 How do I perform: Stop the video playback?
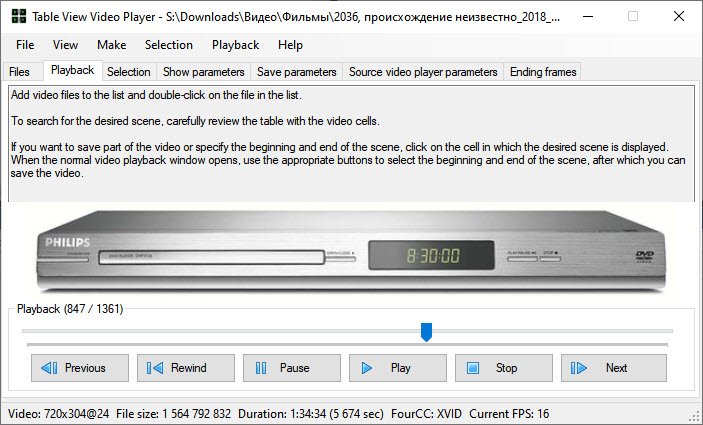click(x=504, y=368)
